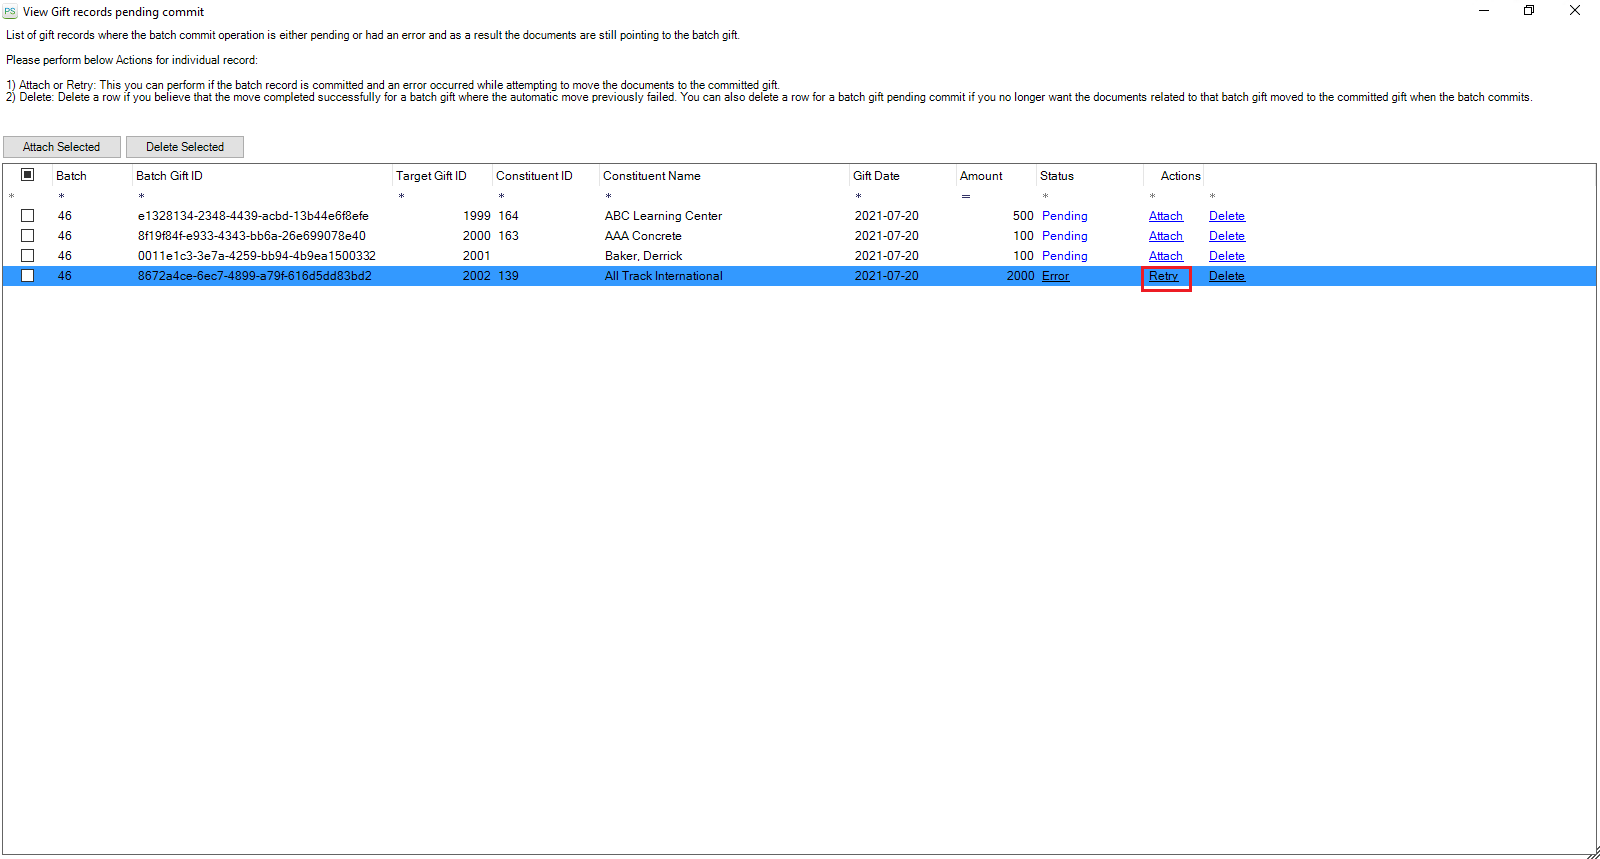Click the filter asterisk under Gift Date column
This screenshot has width=1600, height=859.
point(858,196)
